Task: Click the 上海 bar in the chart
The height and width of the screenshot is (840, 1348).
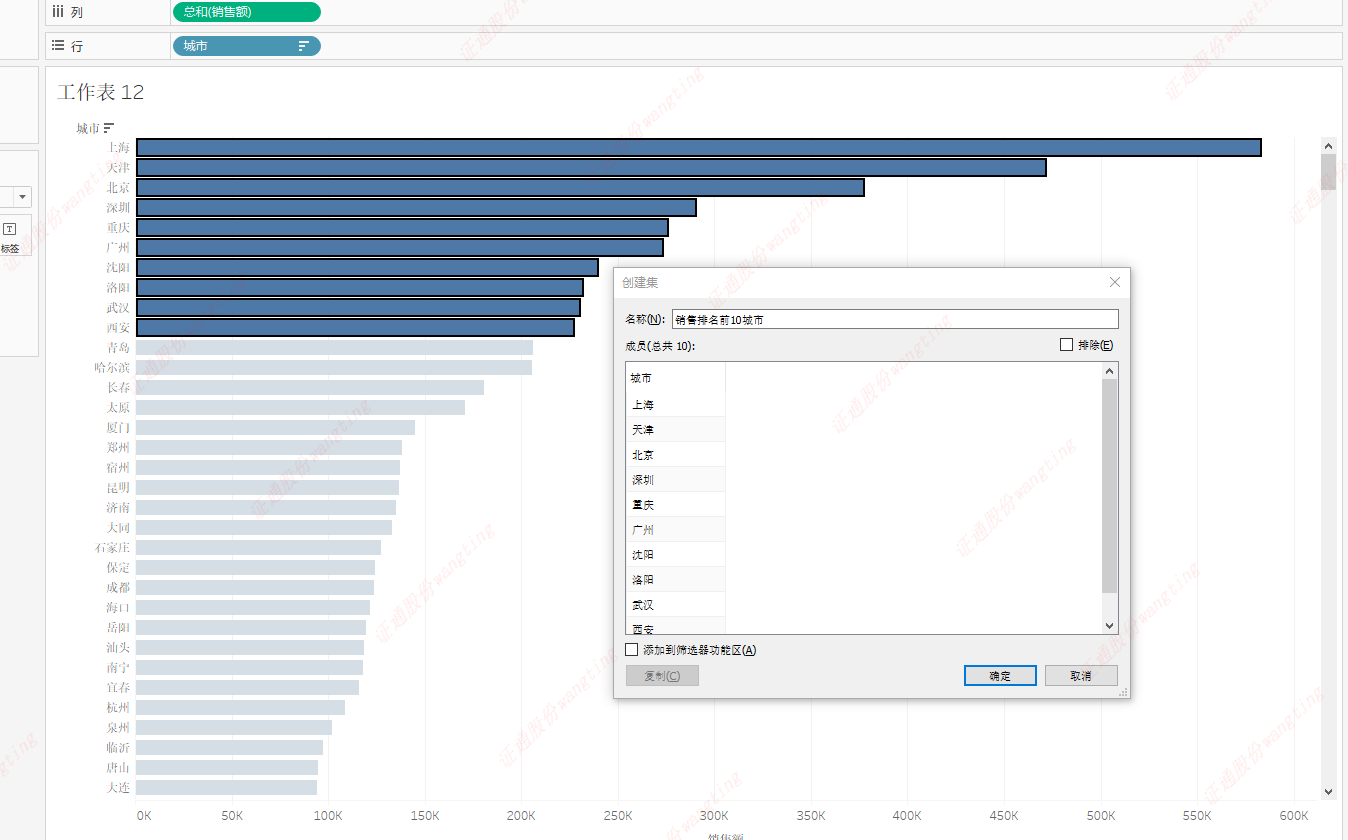Action: (699, 147)
